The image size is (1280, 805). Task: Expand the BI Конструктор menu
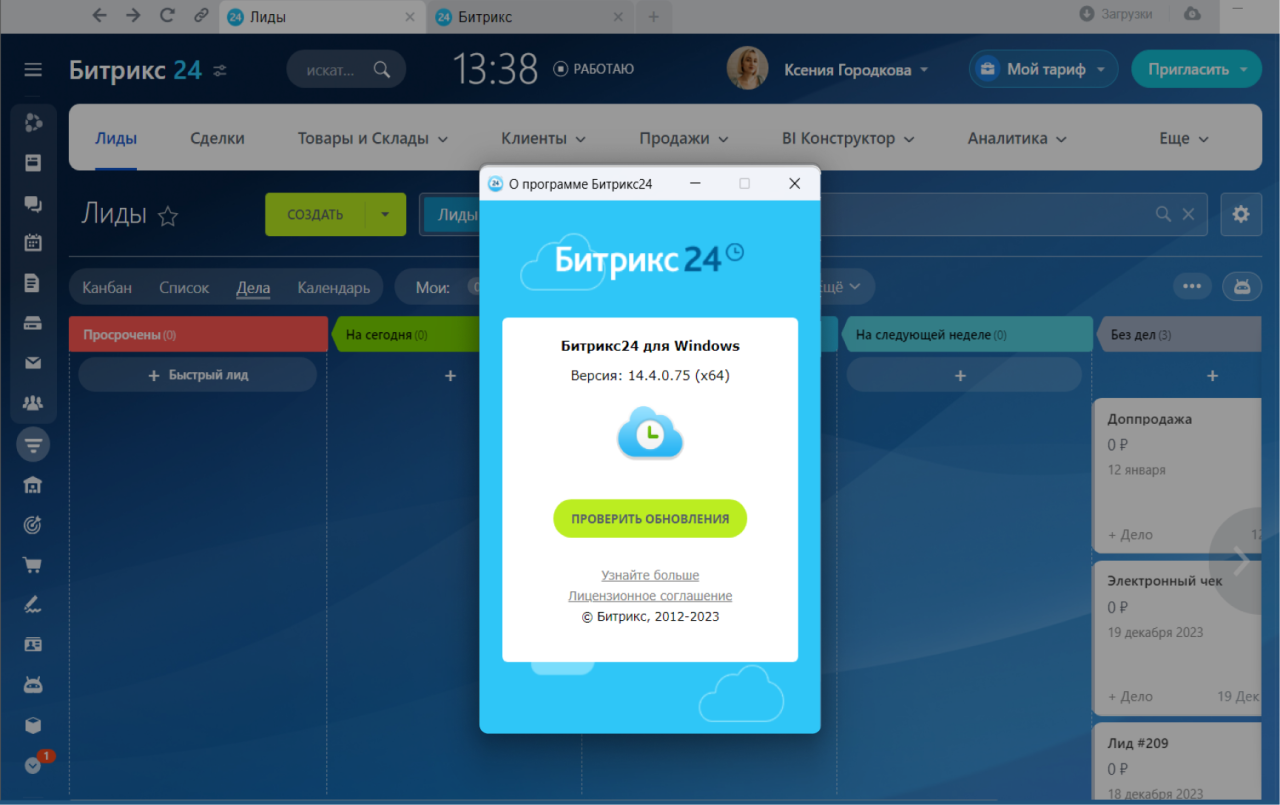pyautogui.click(x=848, y=139)
